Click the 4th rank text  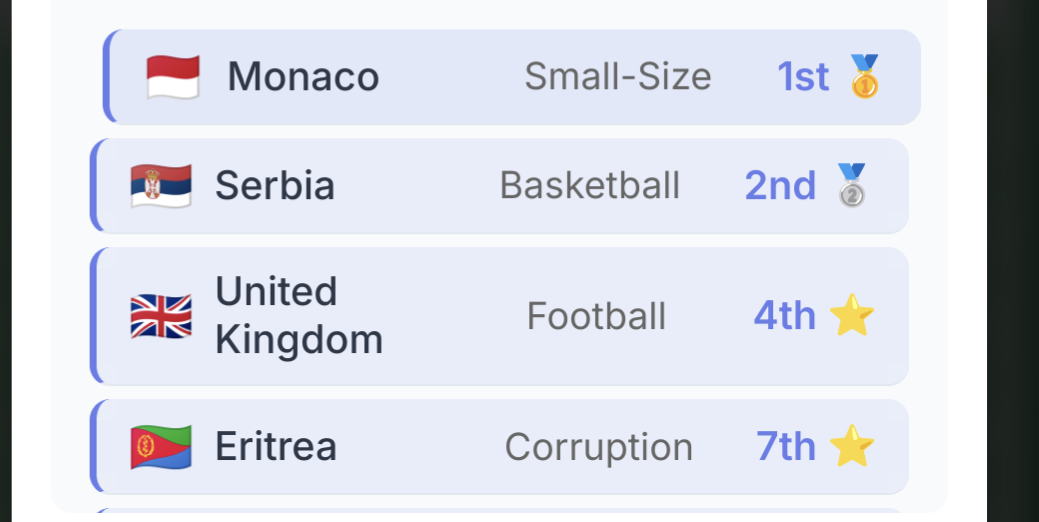coord(785,316)
